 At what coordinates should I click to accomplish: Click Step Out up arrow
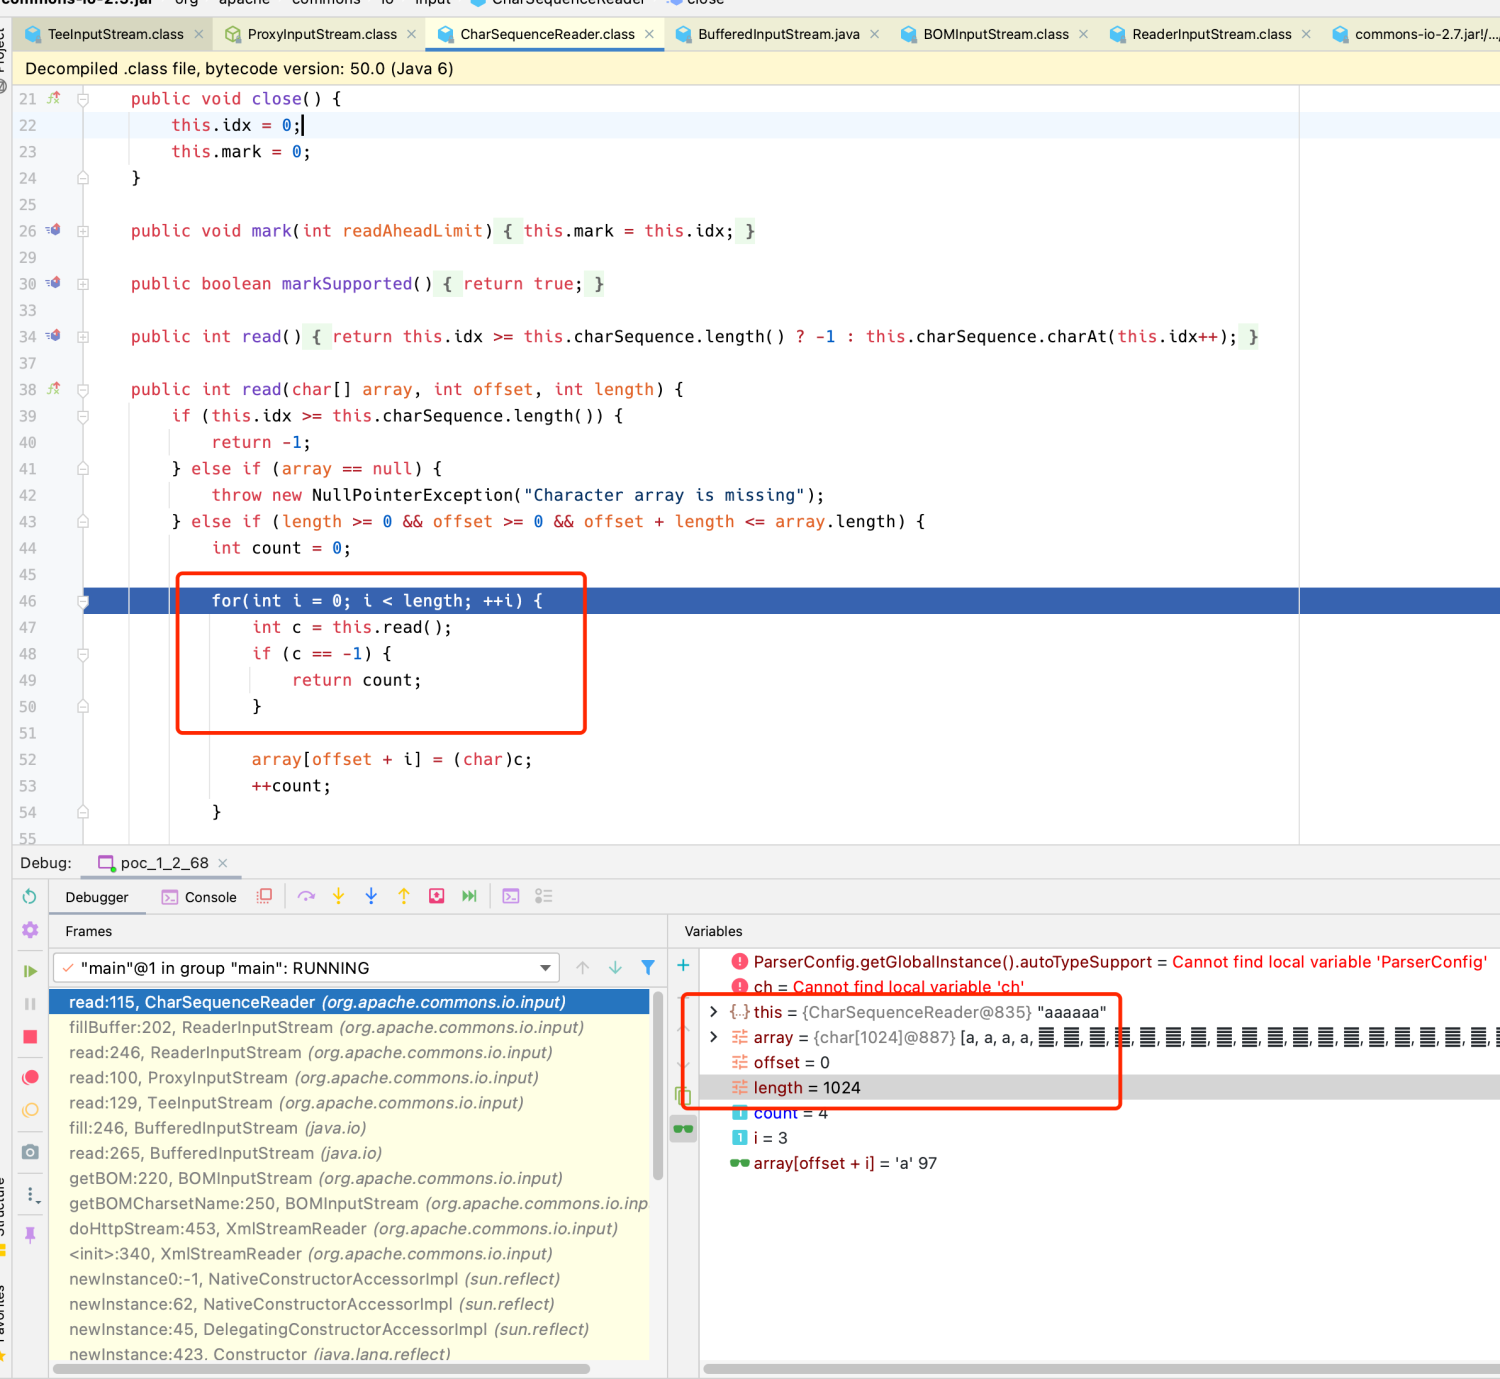(x=404, y=896)
